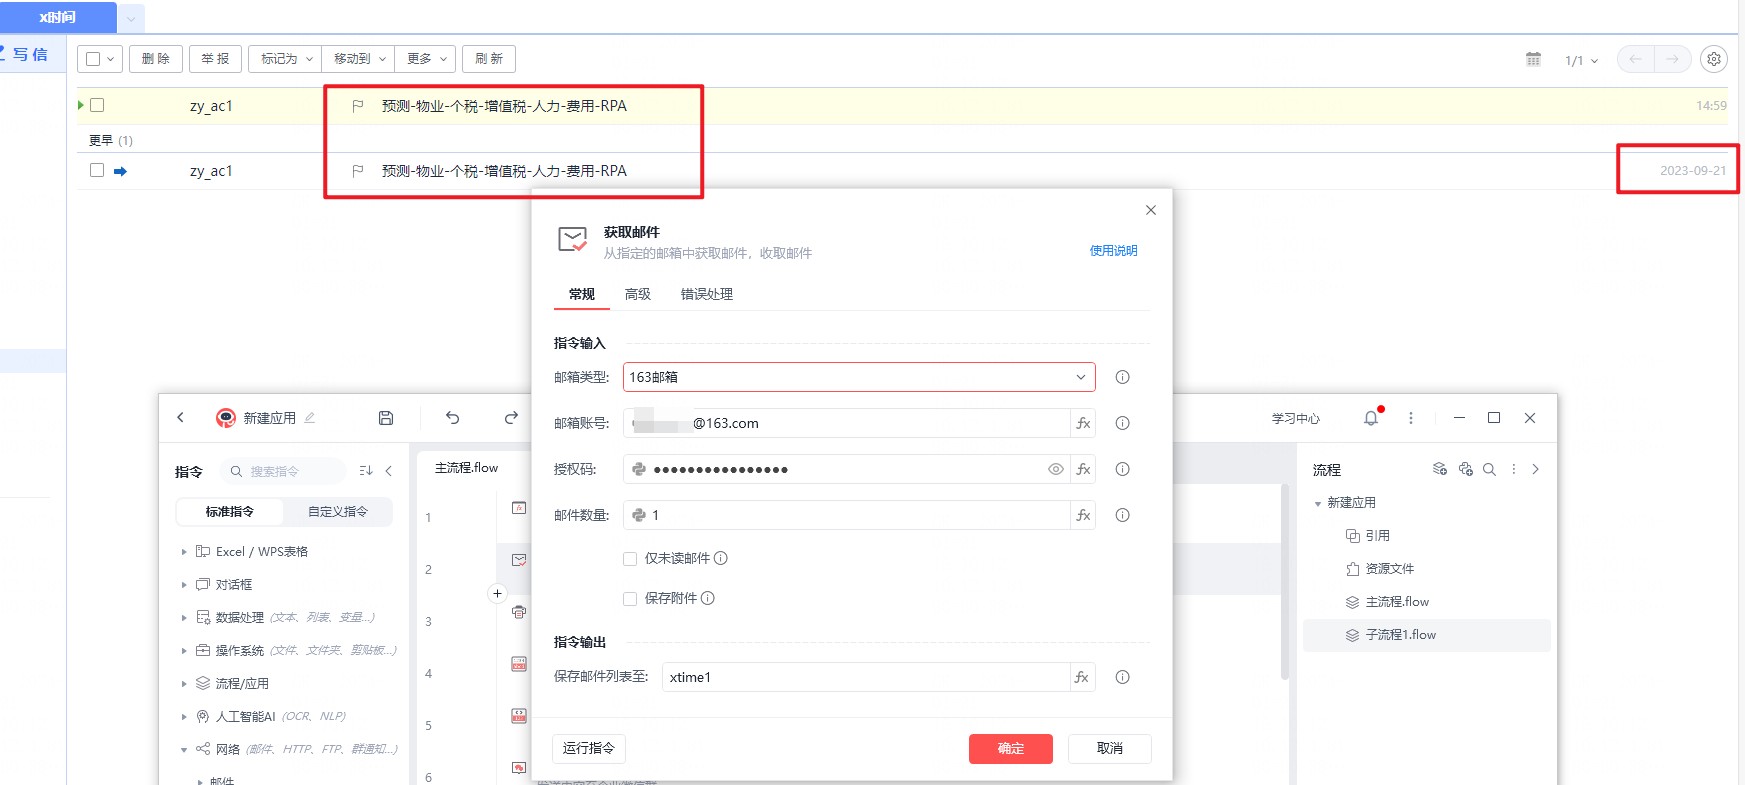Viewport: 1745px width, 785px height.
Task: Enable the 保存附件 checkbox
Action: pos(630,599)
